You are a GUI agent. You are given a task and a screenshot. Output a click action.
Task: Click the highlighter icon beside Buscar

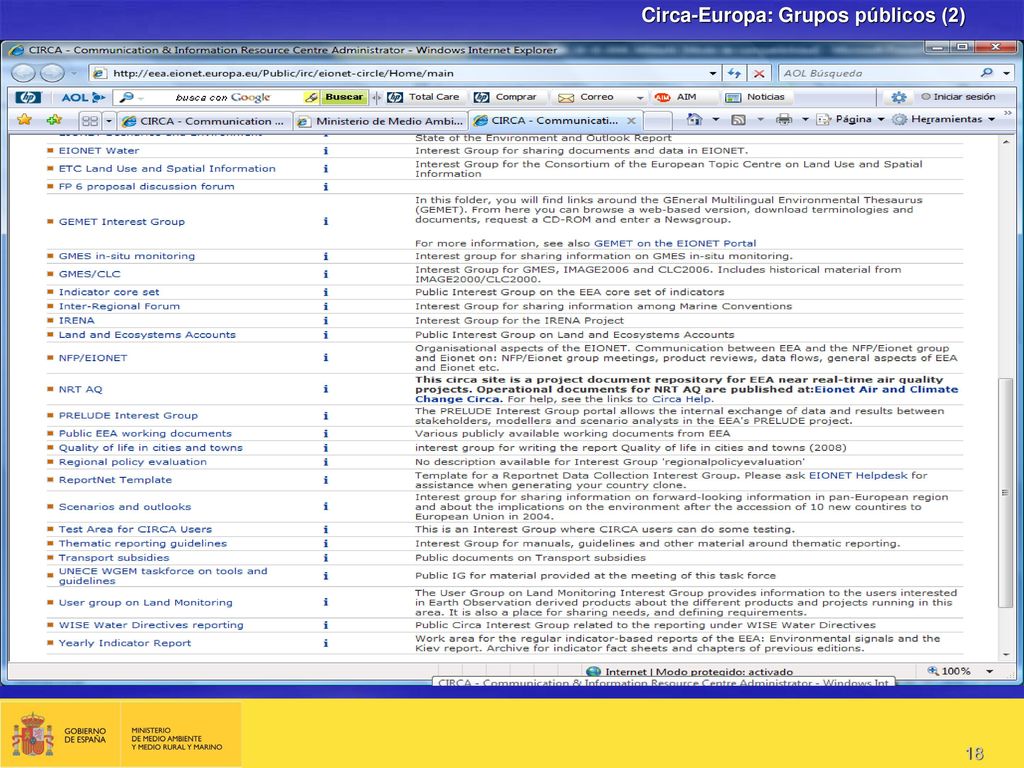point(312,97)
